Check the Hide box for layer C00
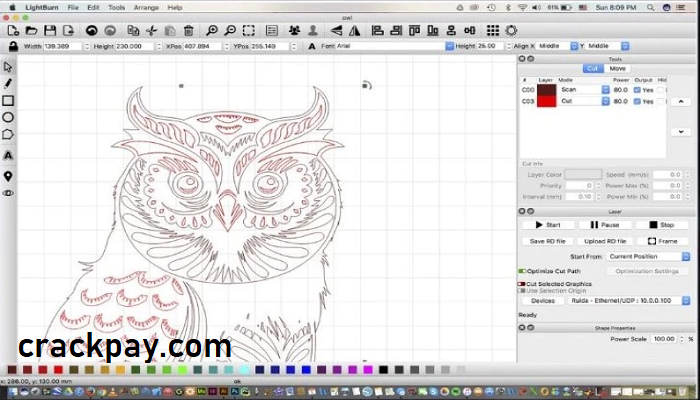 pyautogui.click(x=660, y=90)
